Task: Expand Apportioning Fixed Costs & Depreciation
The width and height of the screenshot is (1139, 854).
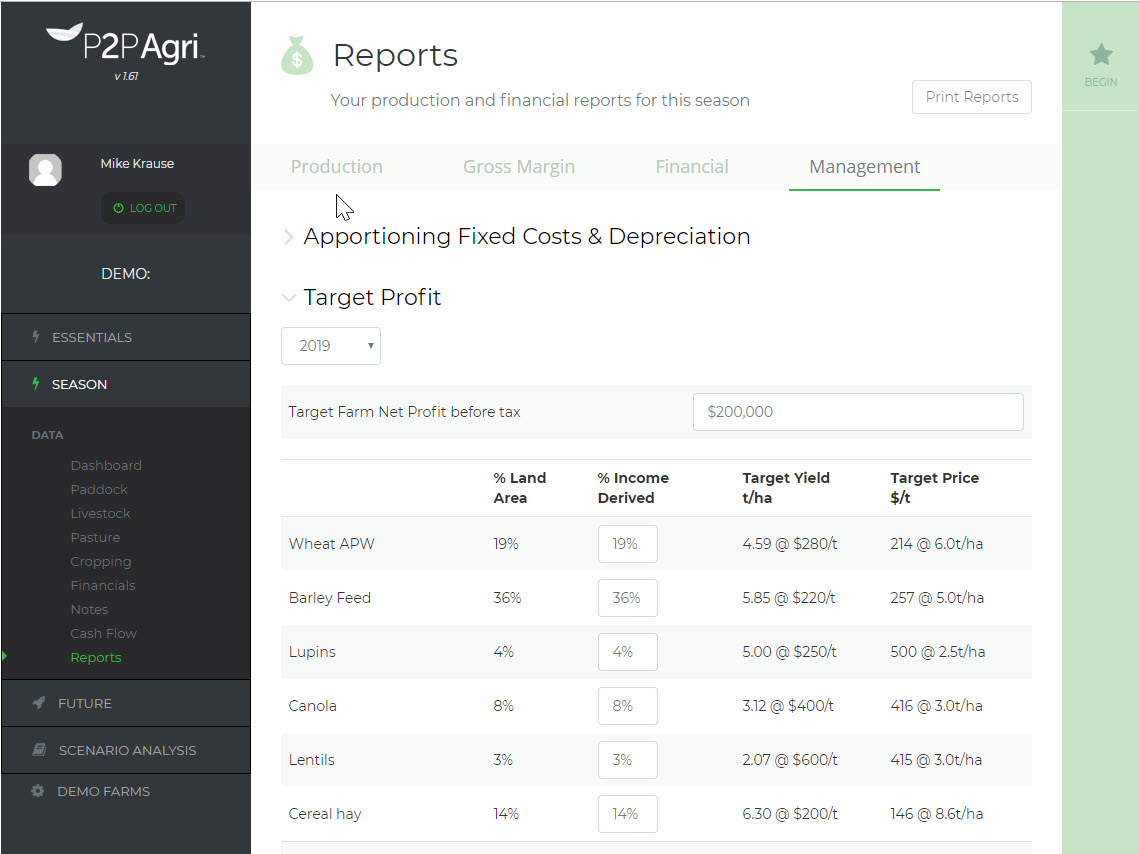Action: [x=289, y=237]
